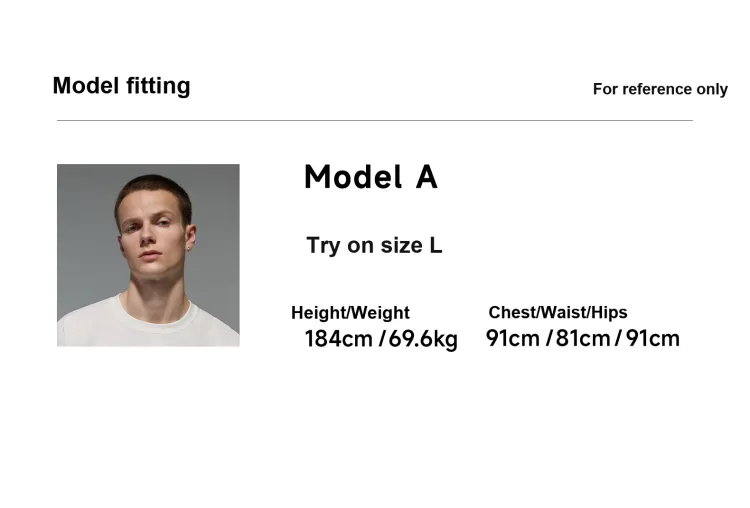Click the Model fitting heading
Image resolution: width=750 pixels, height=508 pixels.
click(x=121, y=86)
